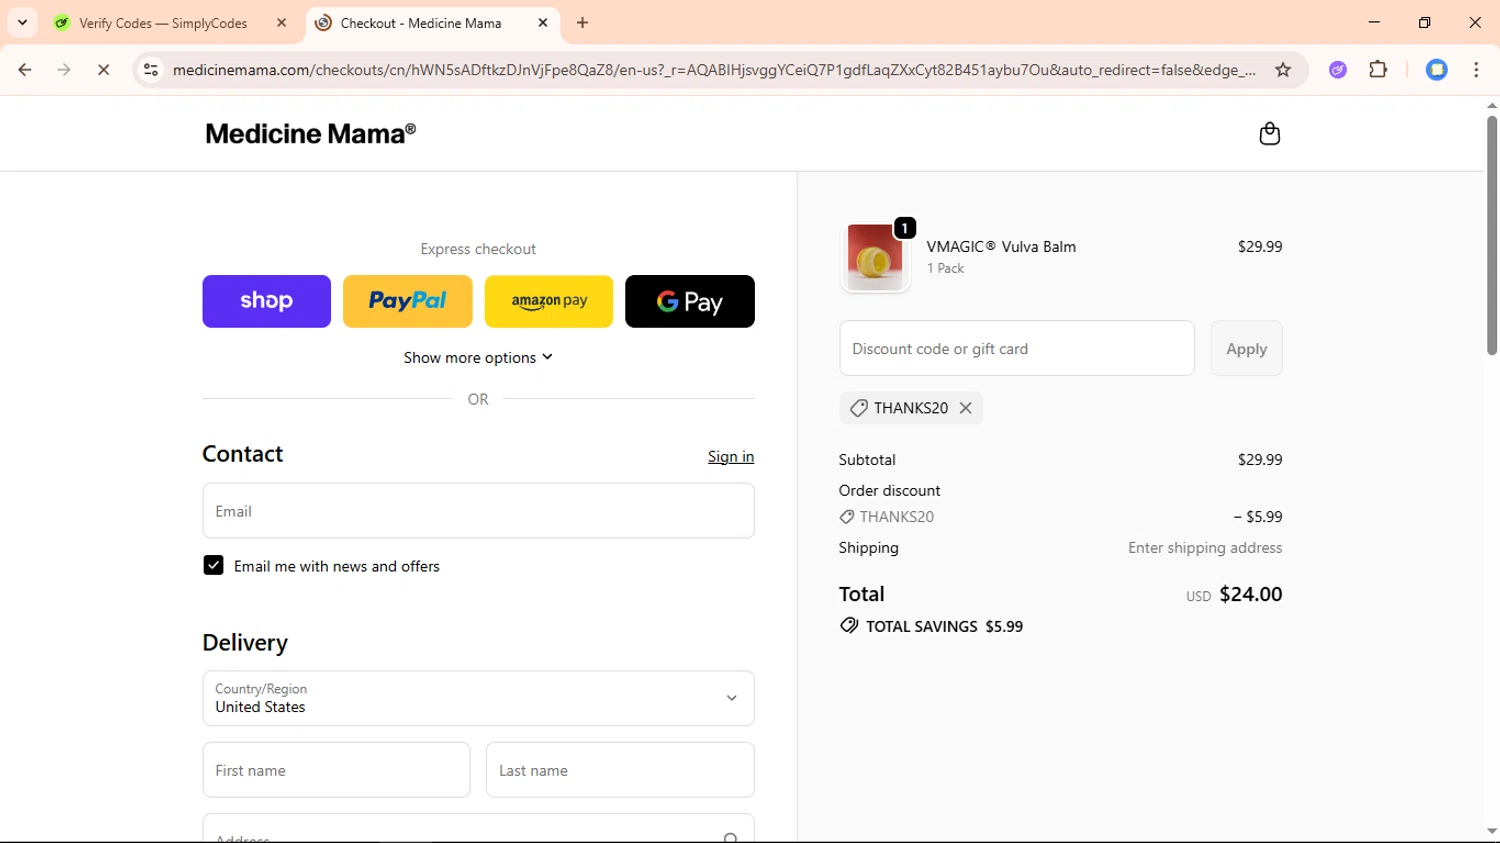Click the THANKS20 tag icon under Order discount

[x=847, y=517]
